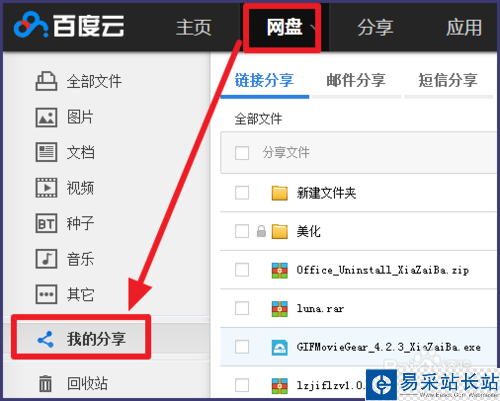The width and height of the screenshot is (500, 401).
Task: Click the 新建文件夹 folder icon
Action: (x=280, y=193)
